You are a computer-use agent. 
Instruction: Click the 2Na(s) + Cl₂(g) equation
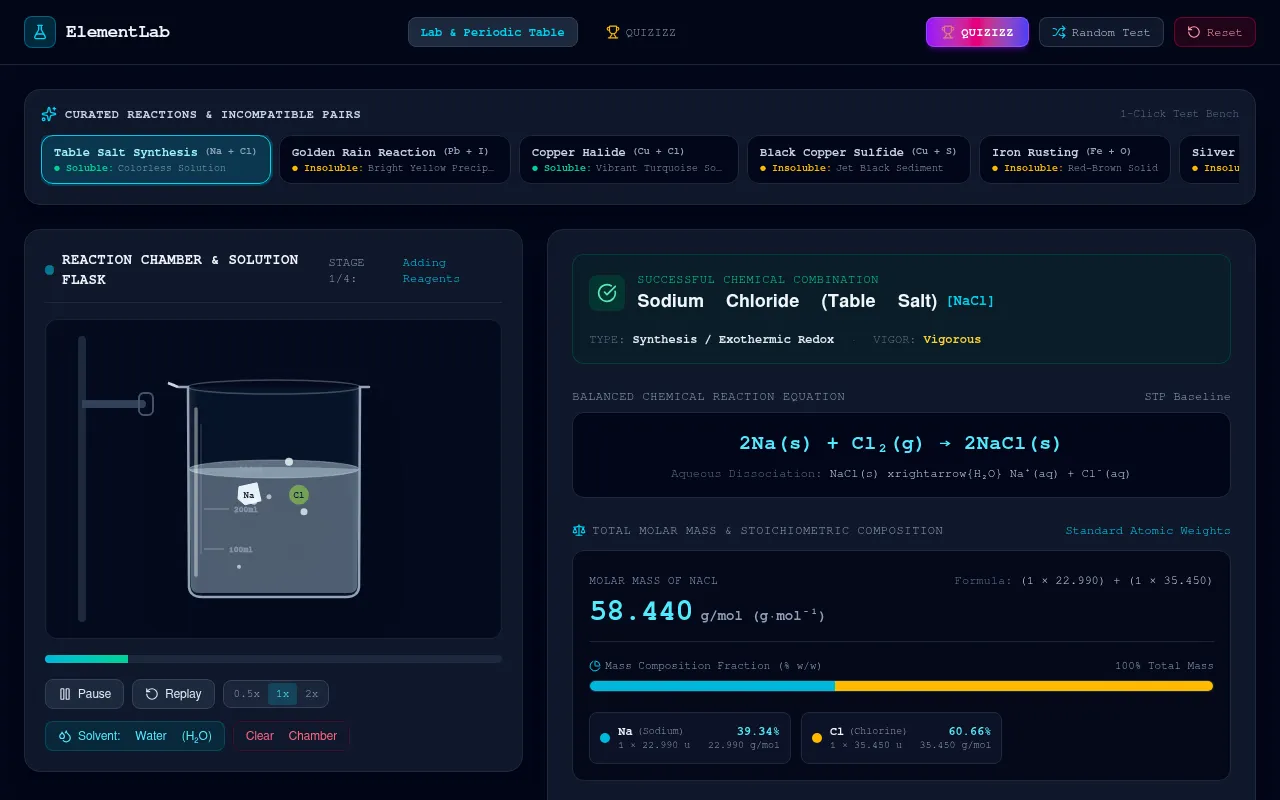point(900,443)
